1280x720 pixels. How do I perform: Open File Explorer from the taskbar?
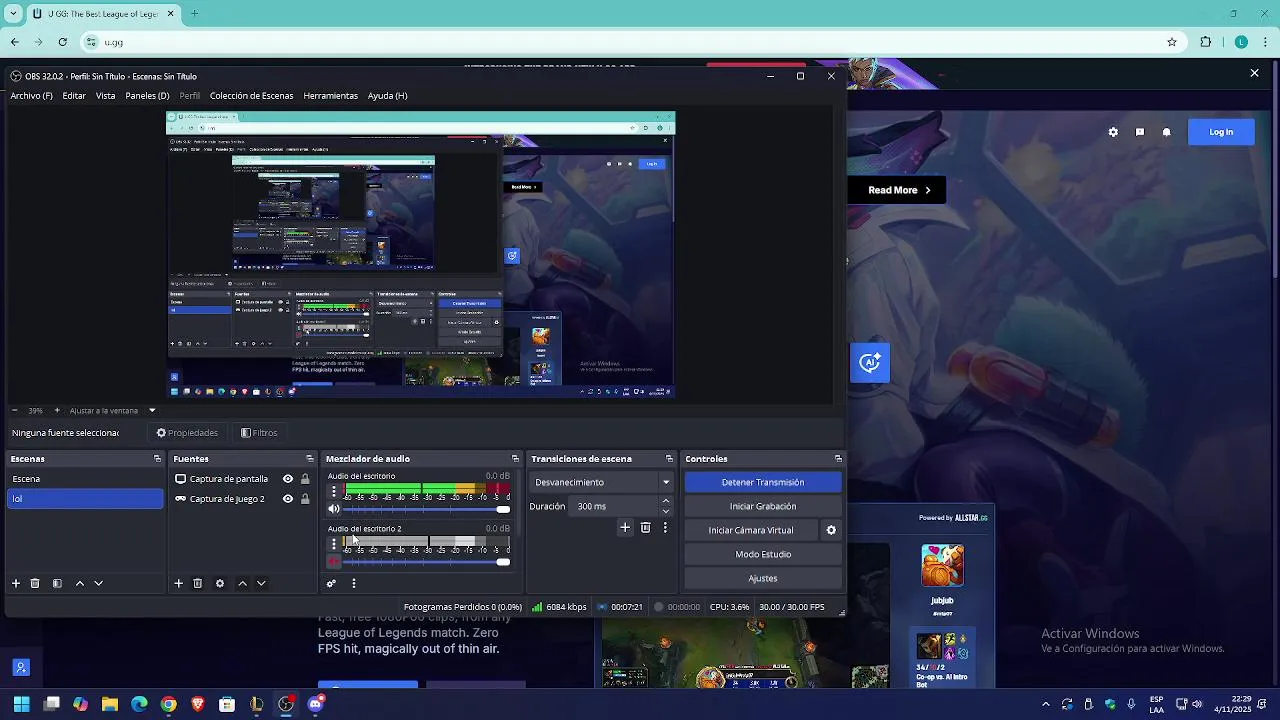pos(110,704)
